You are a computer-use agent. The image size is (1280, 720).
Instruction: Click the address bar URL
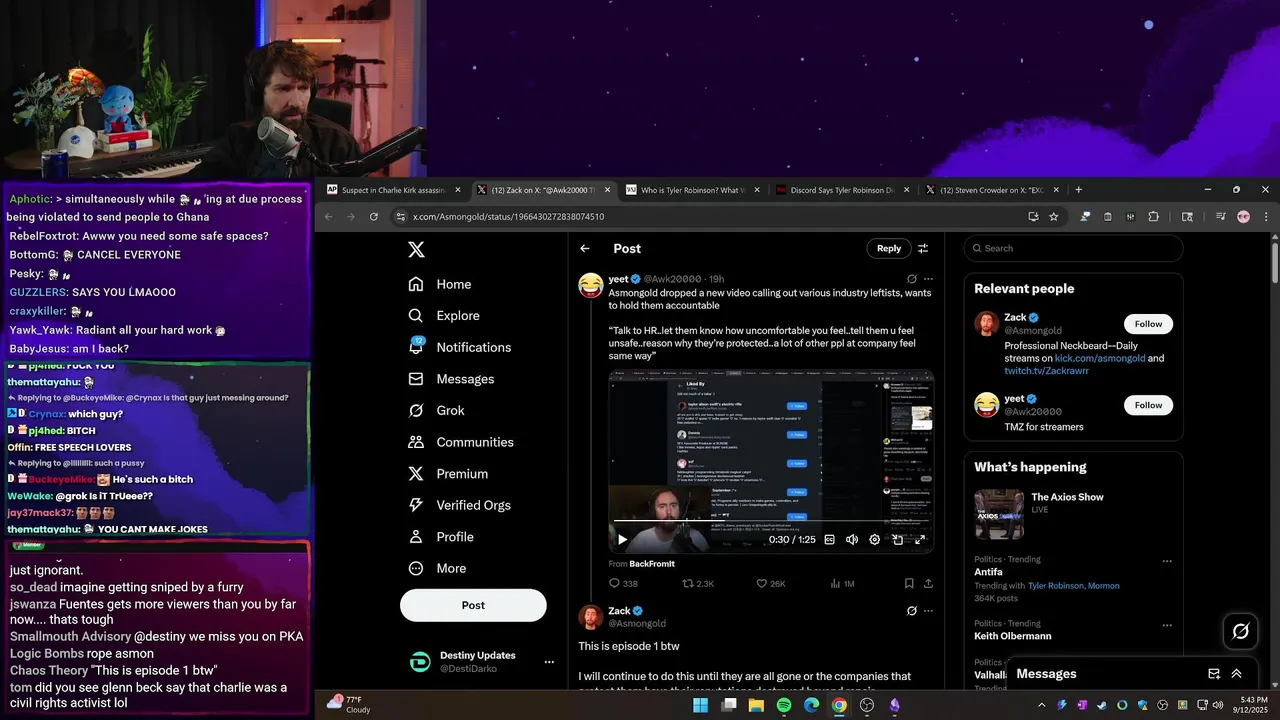[508, 217]
